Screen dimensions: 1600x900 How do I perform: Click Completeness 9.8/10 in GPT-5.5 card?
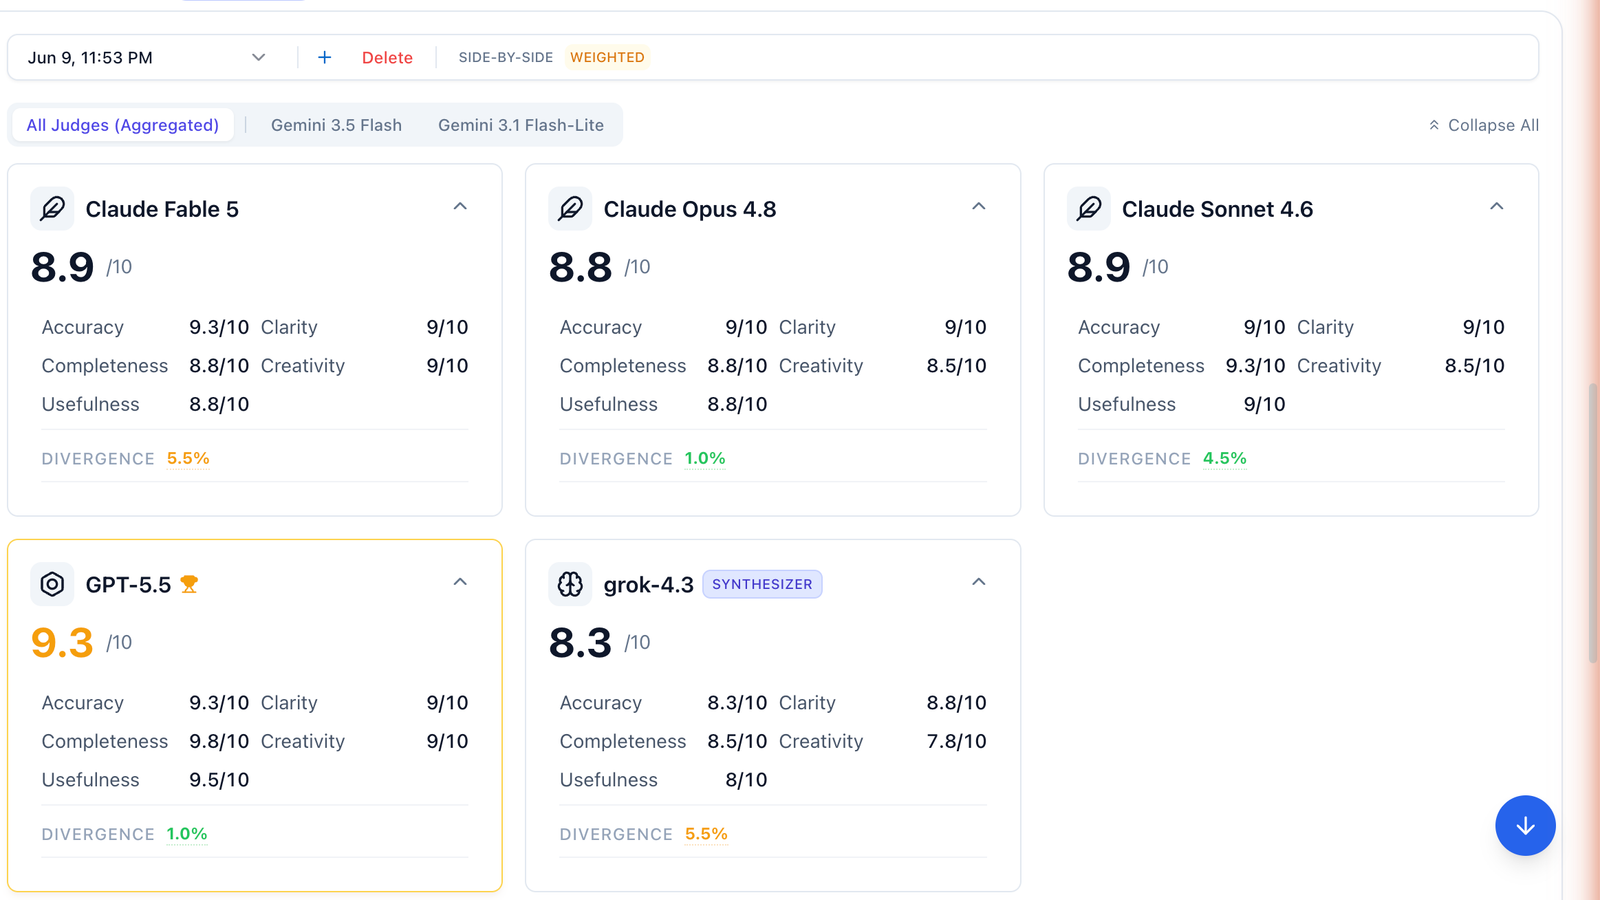click(145, 742)
